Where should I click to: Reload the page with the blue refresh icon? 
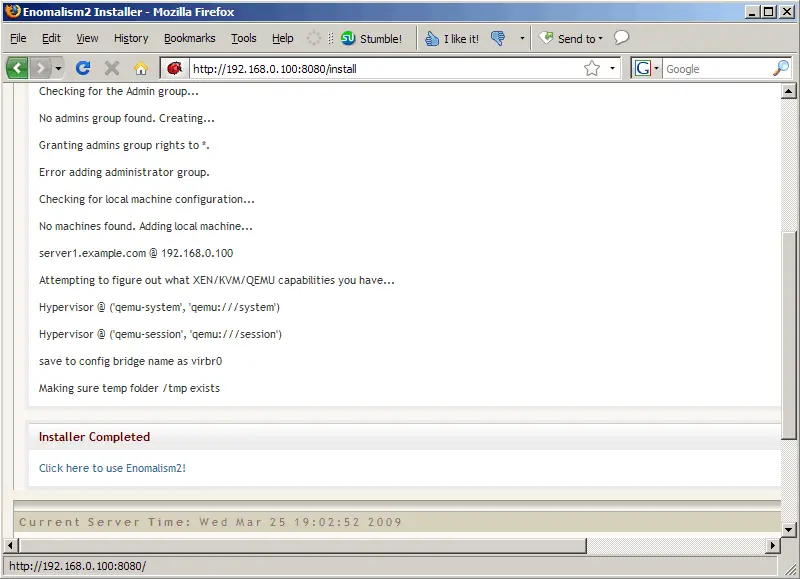pyautogui.click(x=83, y=68)
